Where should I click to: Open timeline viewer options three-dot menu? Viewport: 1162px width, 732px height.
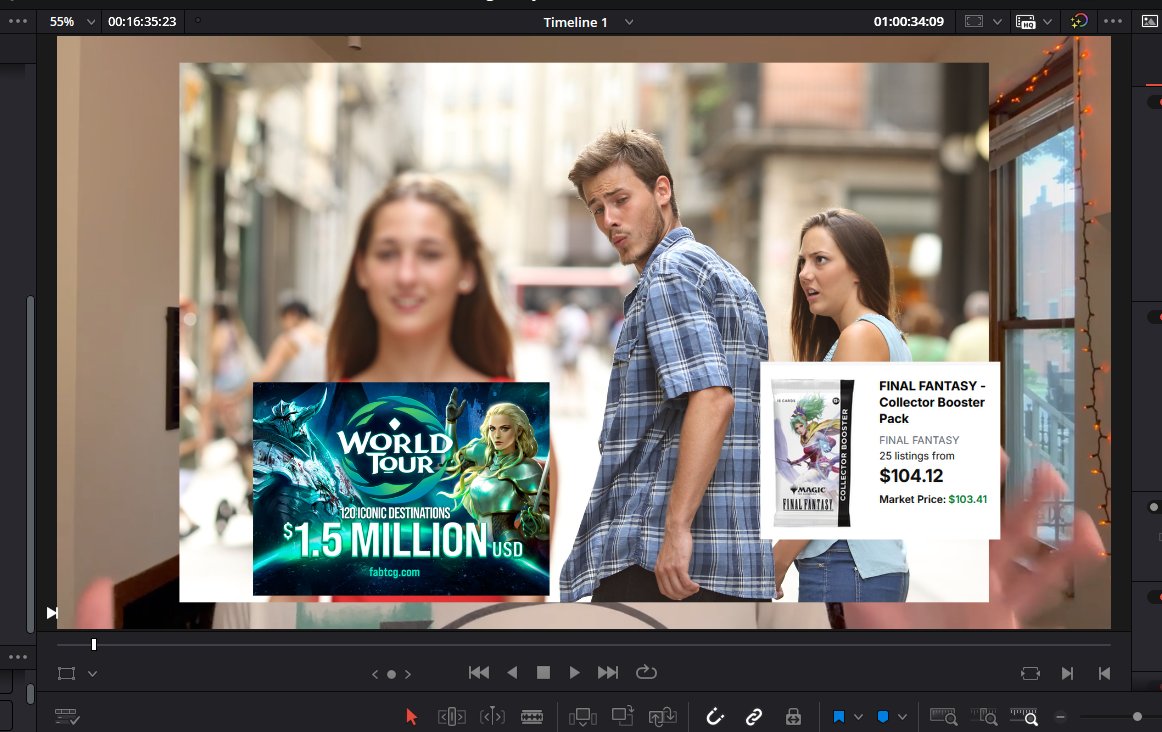pyautogui.click(x=1112, y=21)
